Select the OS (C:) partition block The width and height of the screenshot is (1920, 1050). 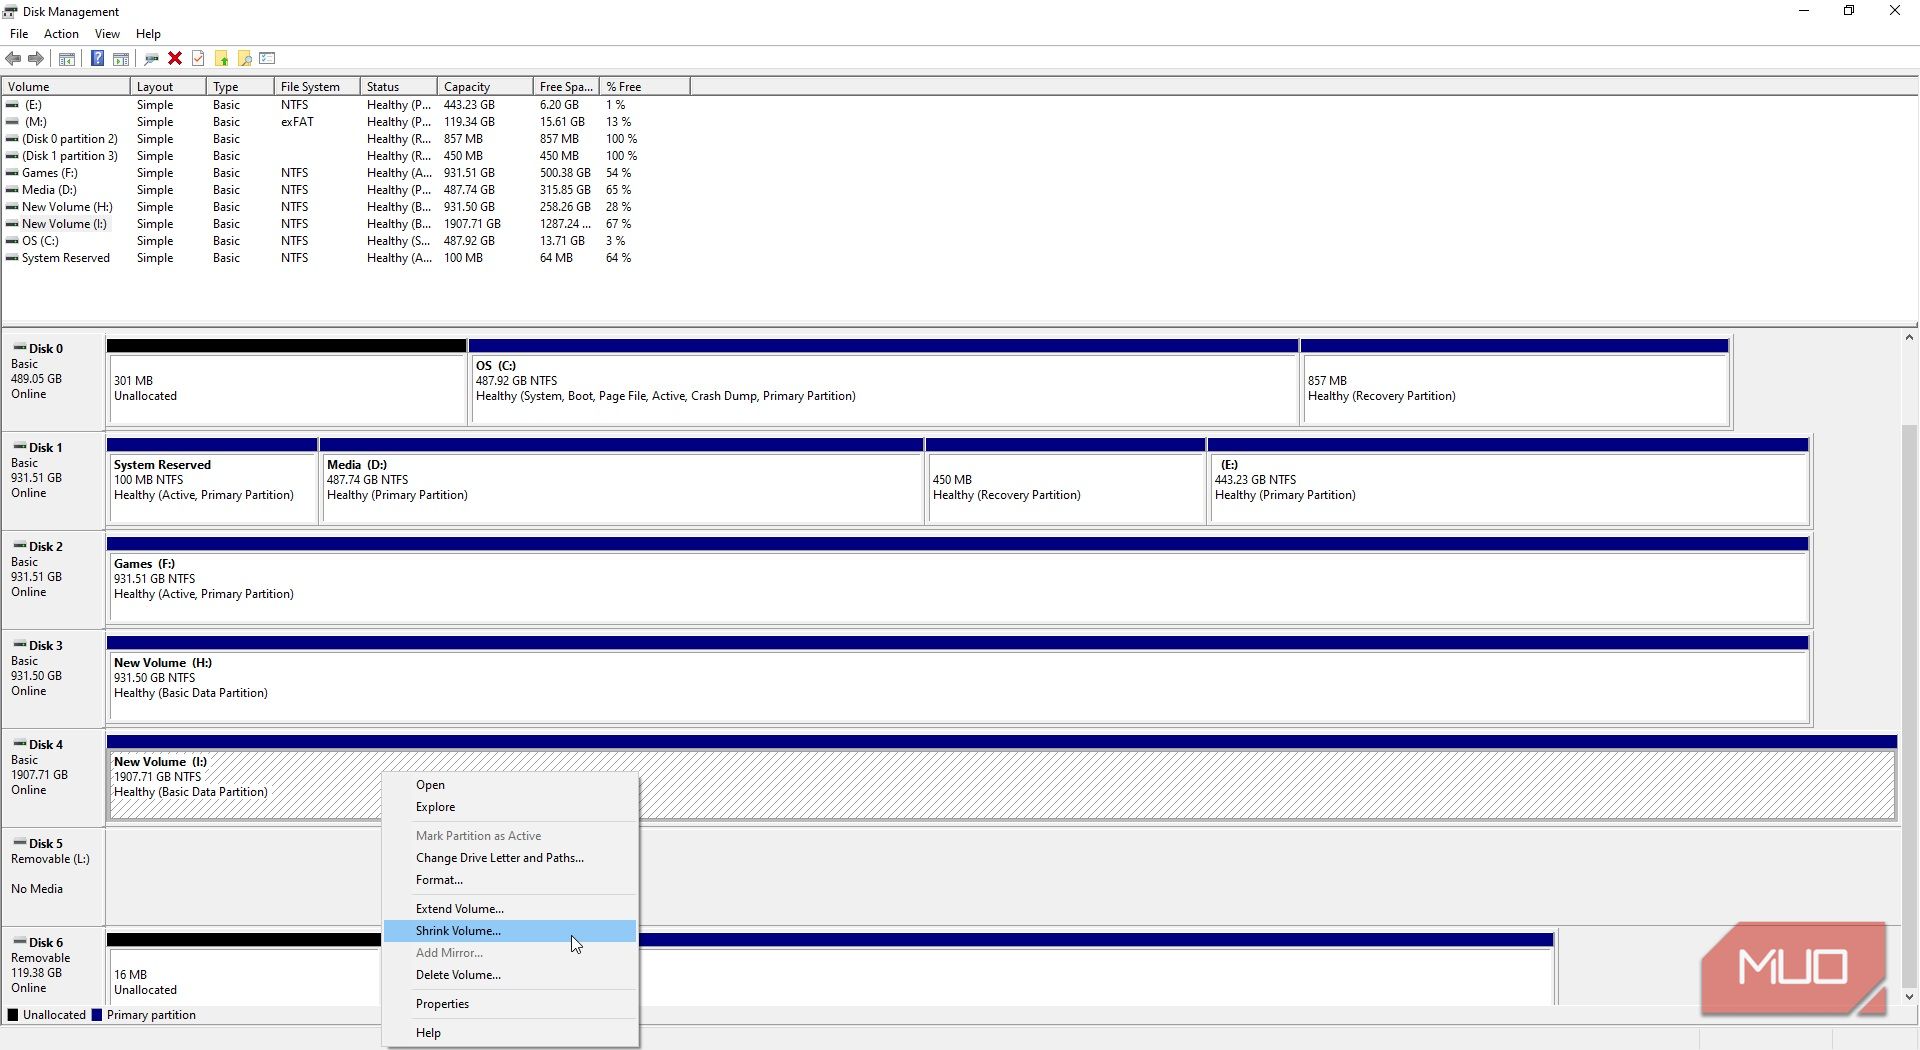click(884, 382)
